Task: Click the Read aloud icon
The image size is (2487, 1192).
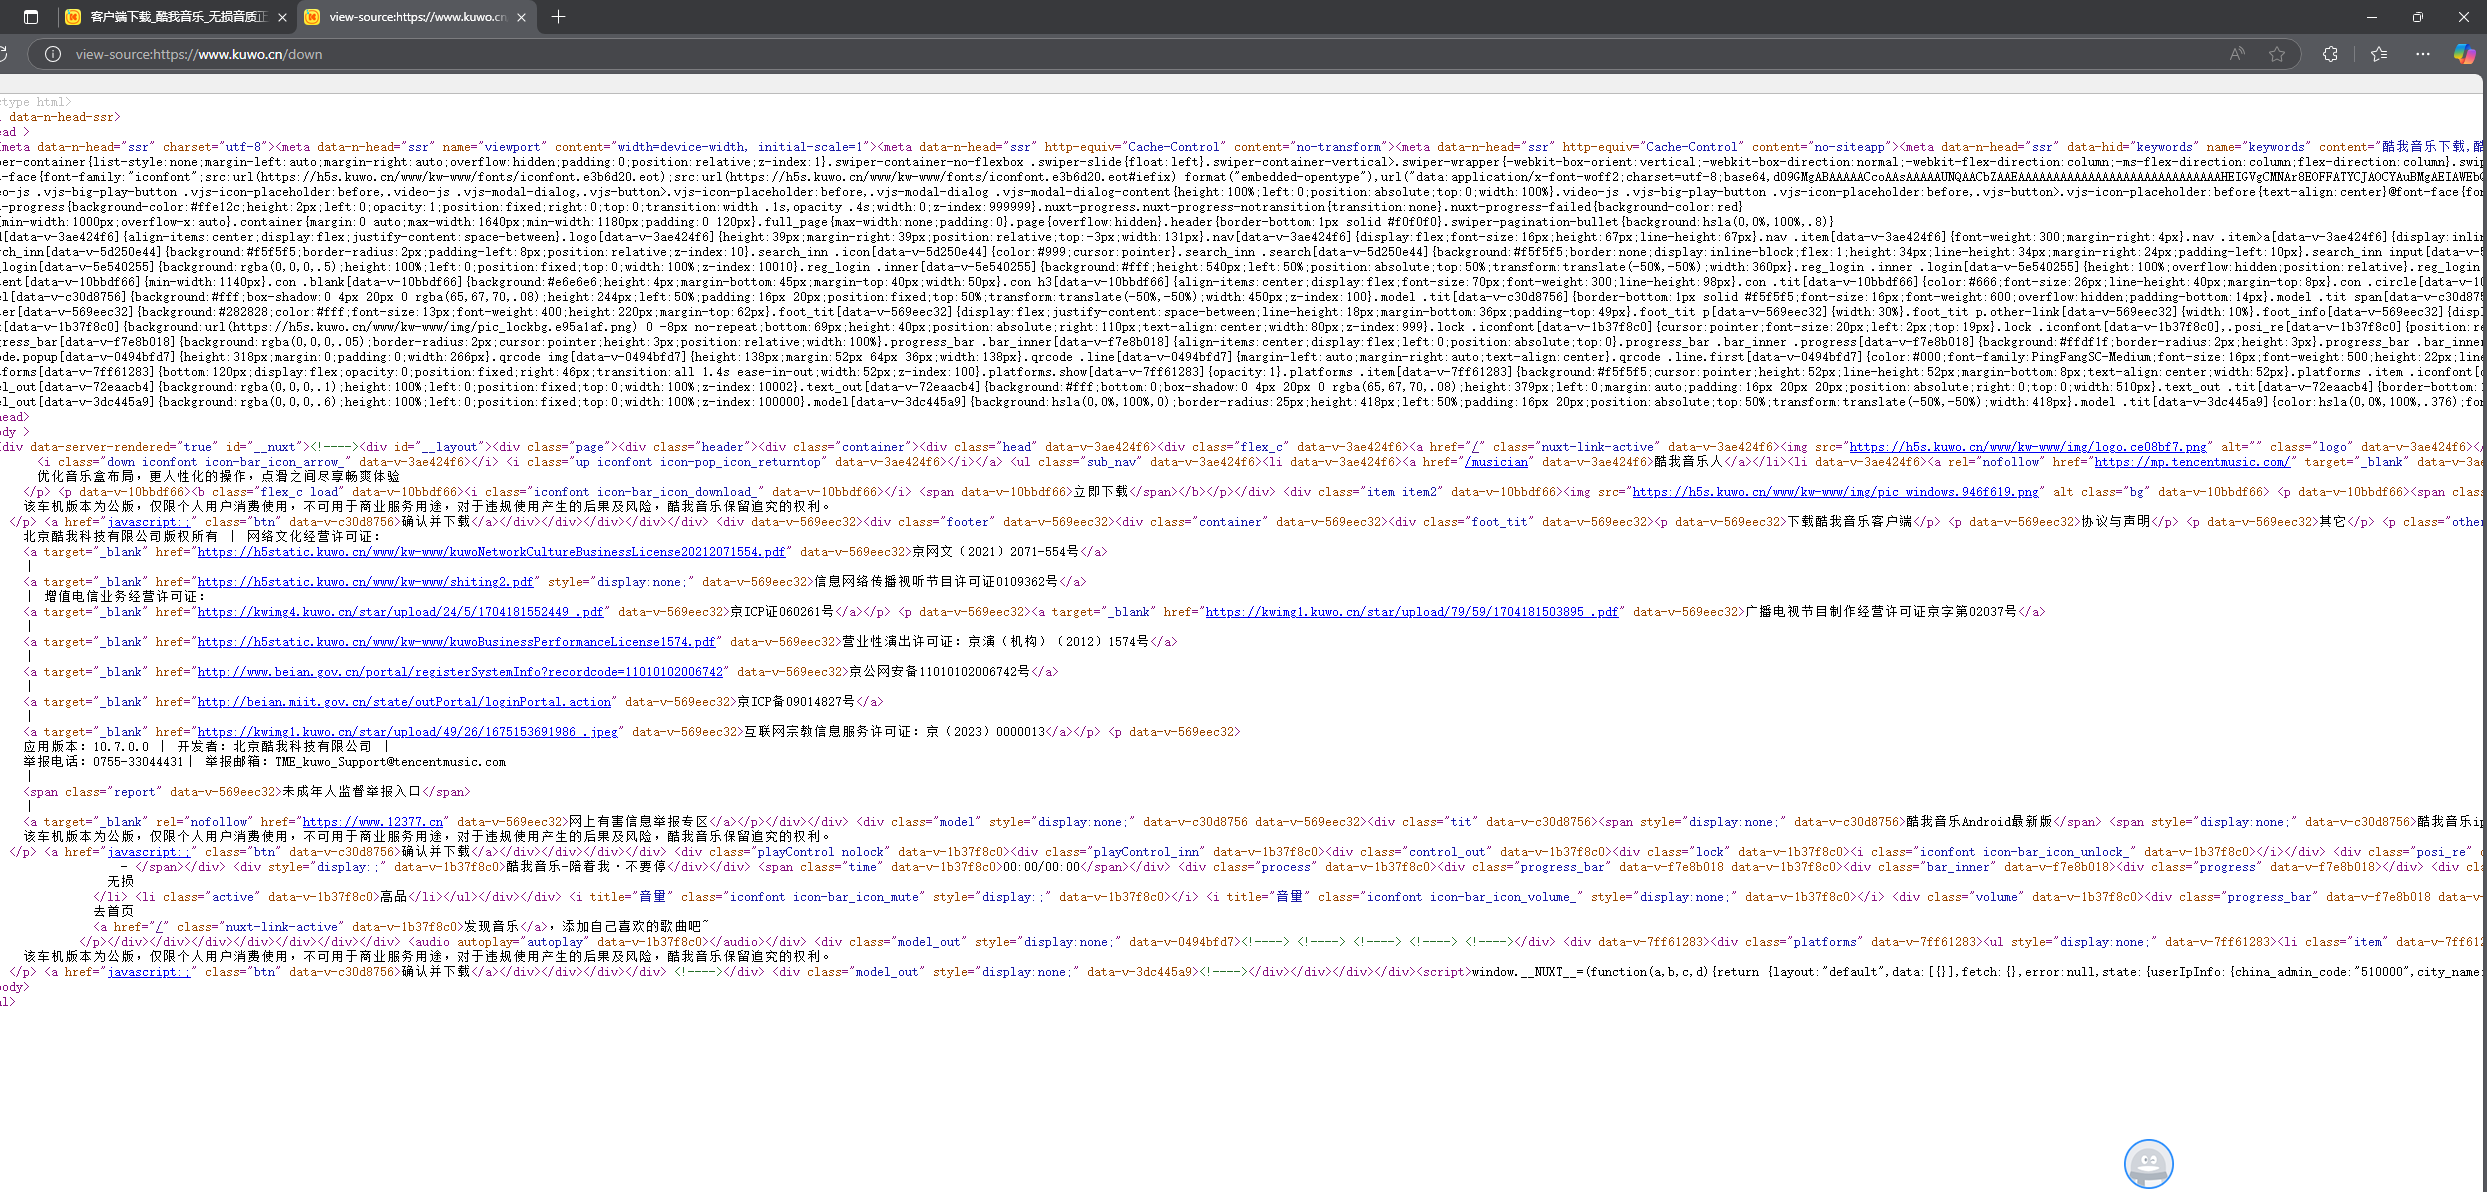Action: [x=2237, y=54]
